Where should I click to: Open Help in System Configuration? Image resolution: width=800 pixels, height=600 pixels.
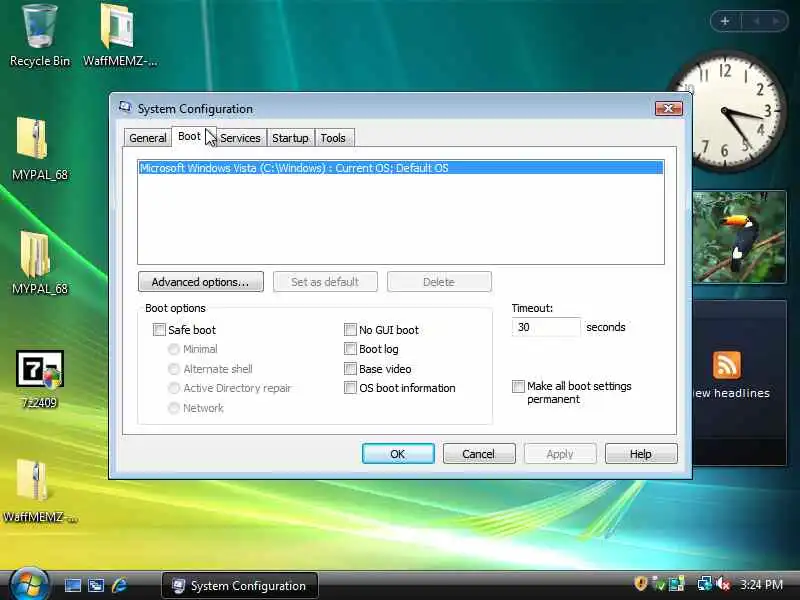[641, 454]
